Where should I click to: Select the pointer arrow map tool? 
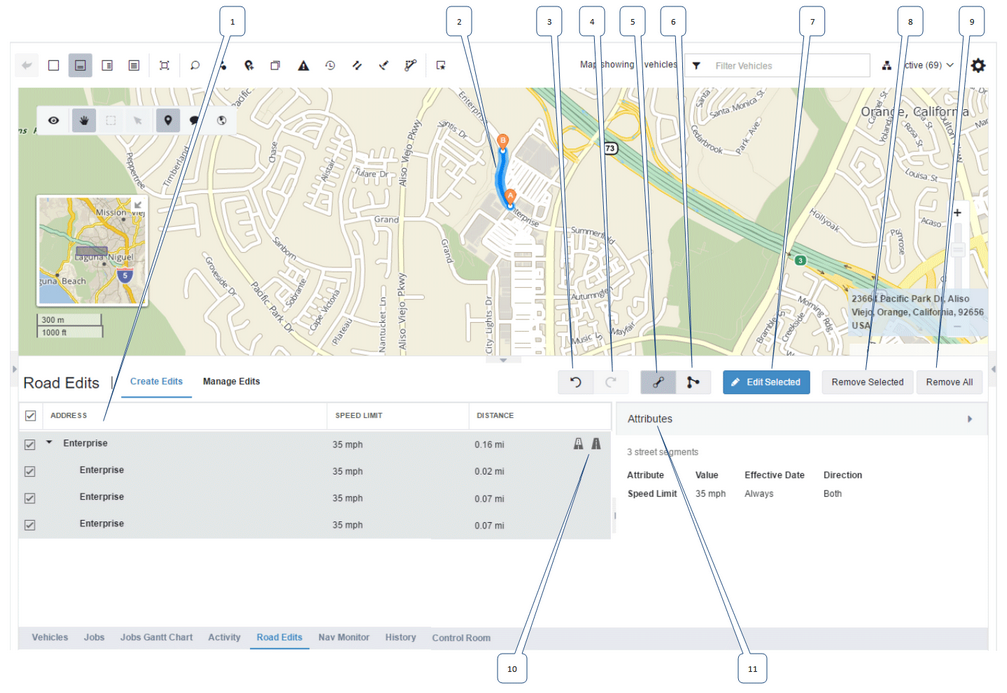coord(137,120)
